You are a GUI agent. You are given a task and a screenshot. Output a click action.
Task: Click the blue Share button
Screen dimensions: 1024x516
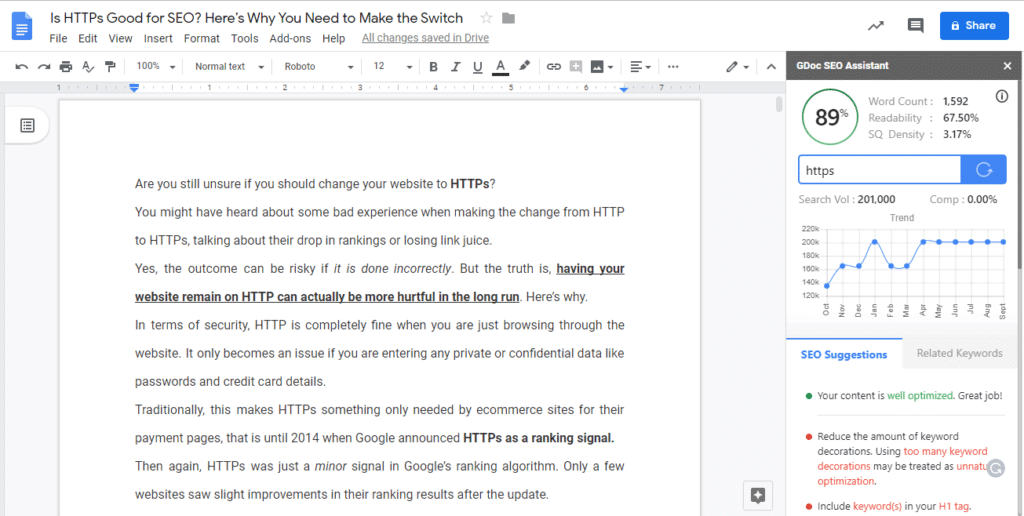tap(967, 26)
